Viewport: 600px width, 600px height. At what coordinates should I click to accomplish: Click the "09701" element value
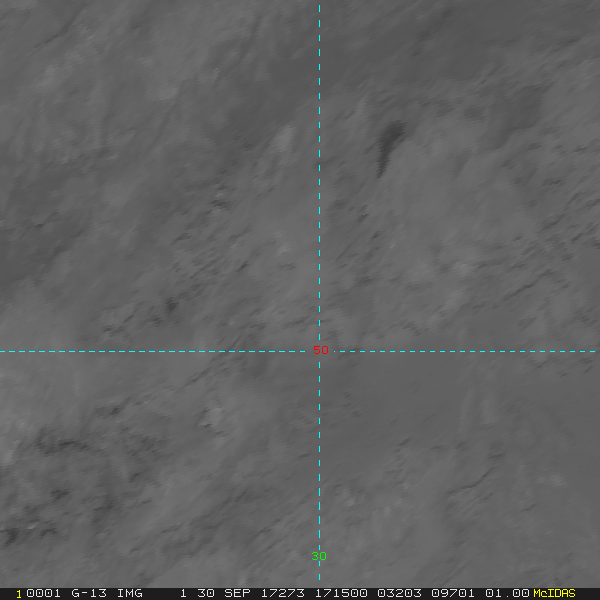(453, 593)
